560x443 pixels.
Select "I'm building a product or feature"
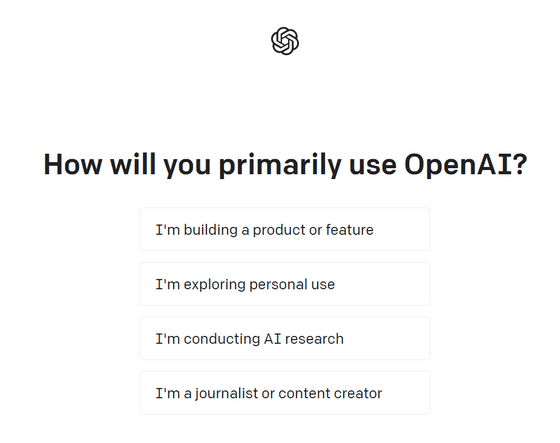285,229
